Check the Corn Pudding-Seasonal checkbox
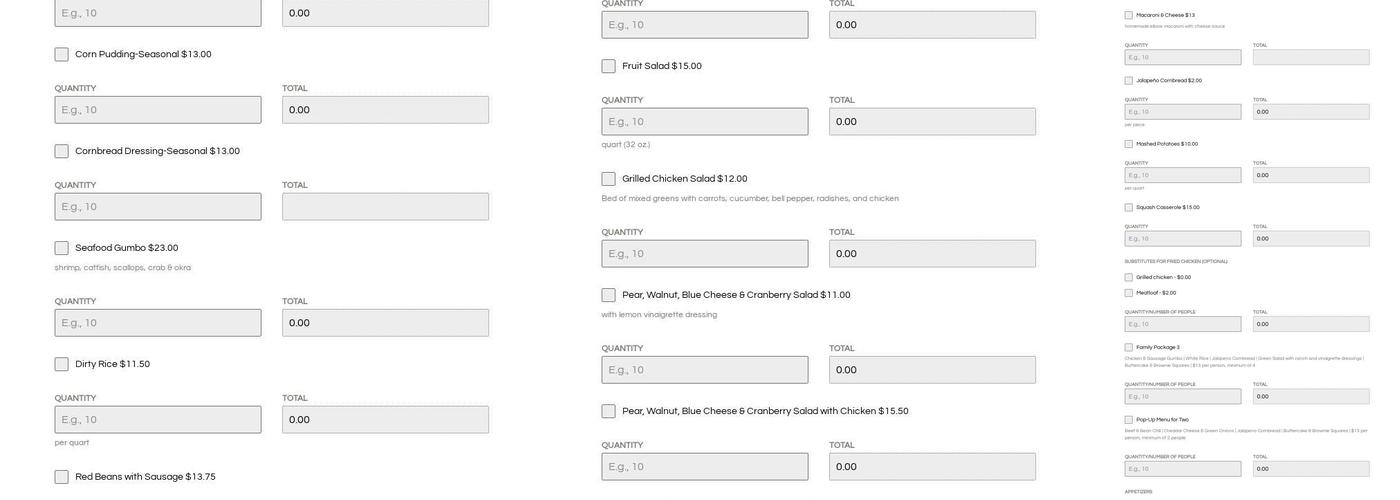This screenshot has width=1400, height=500. click(62, 55)
